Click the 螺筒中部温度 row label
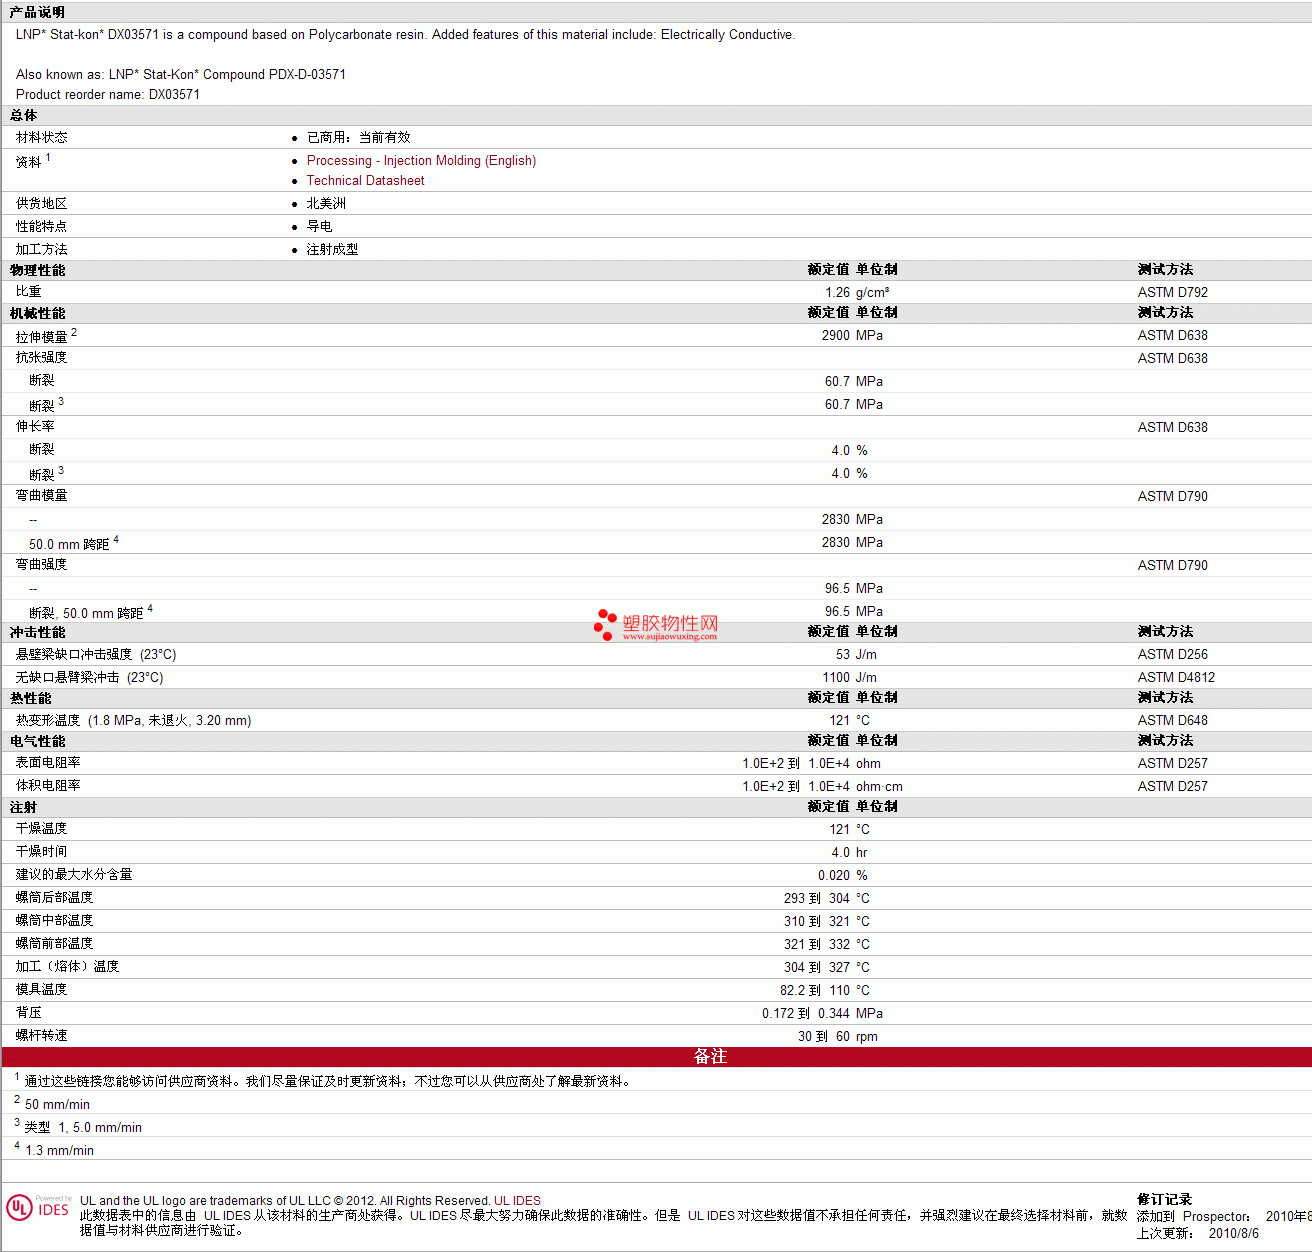The width and height of the screenshot is (1312, 1252). 55,921
